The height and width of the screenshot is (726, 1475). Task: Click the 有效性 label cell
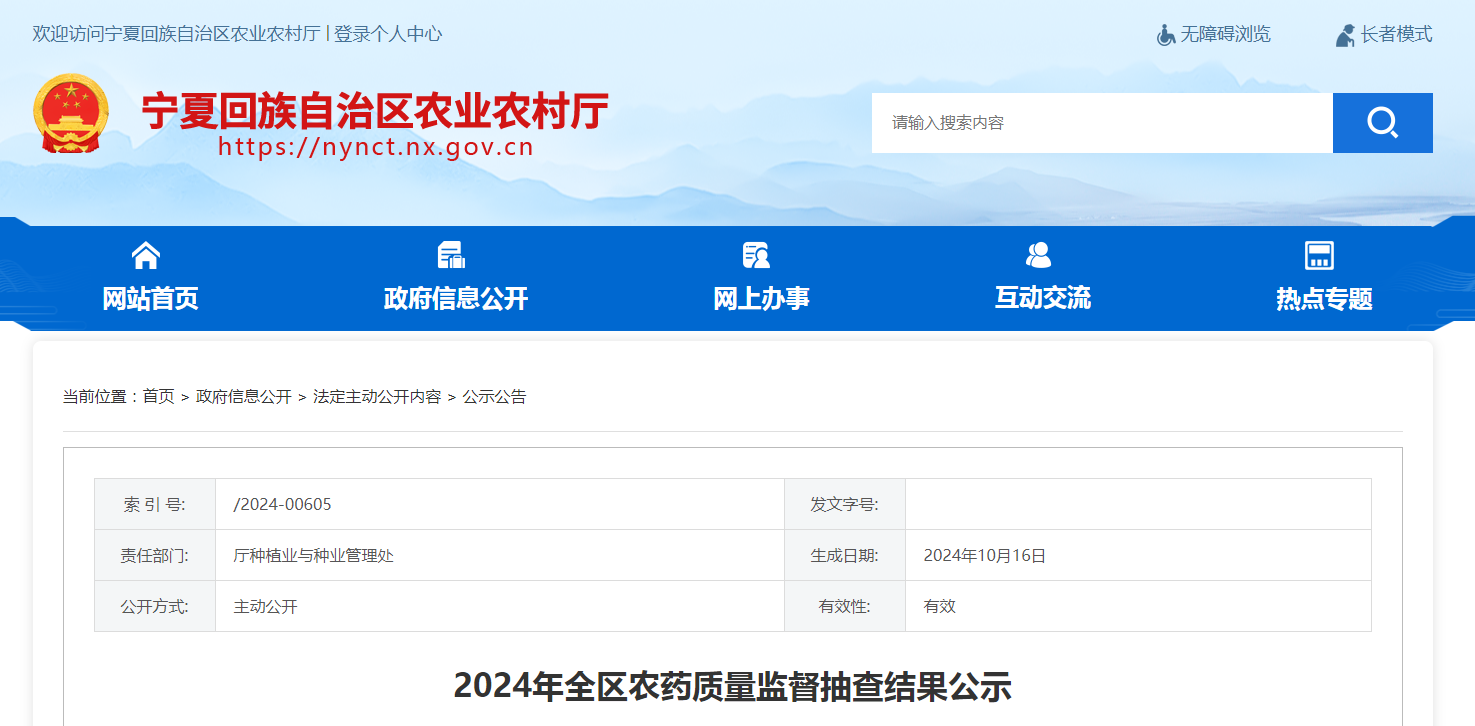(845, 606)
